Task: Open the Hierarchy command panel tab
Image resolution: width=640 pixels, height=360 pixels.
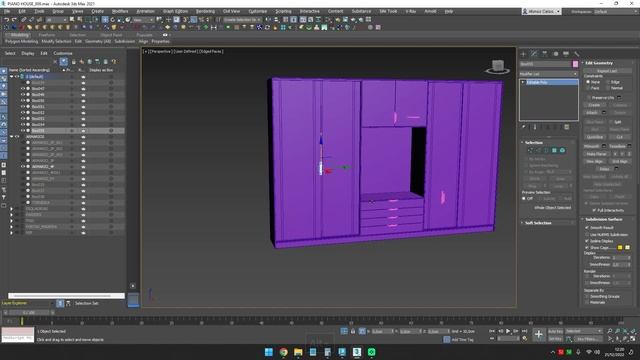Action: pos(544,54)
